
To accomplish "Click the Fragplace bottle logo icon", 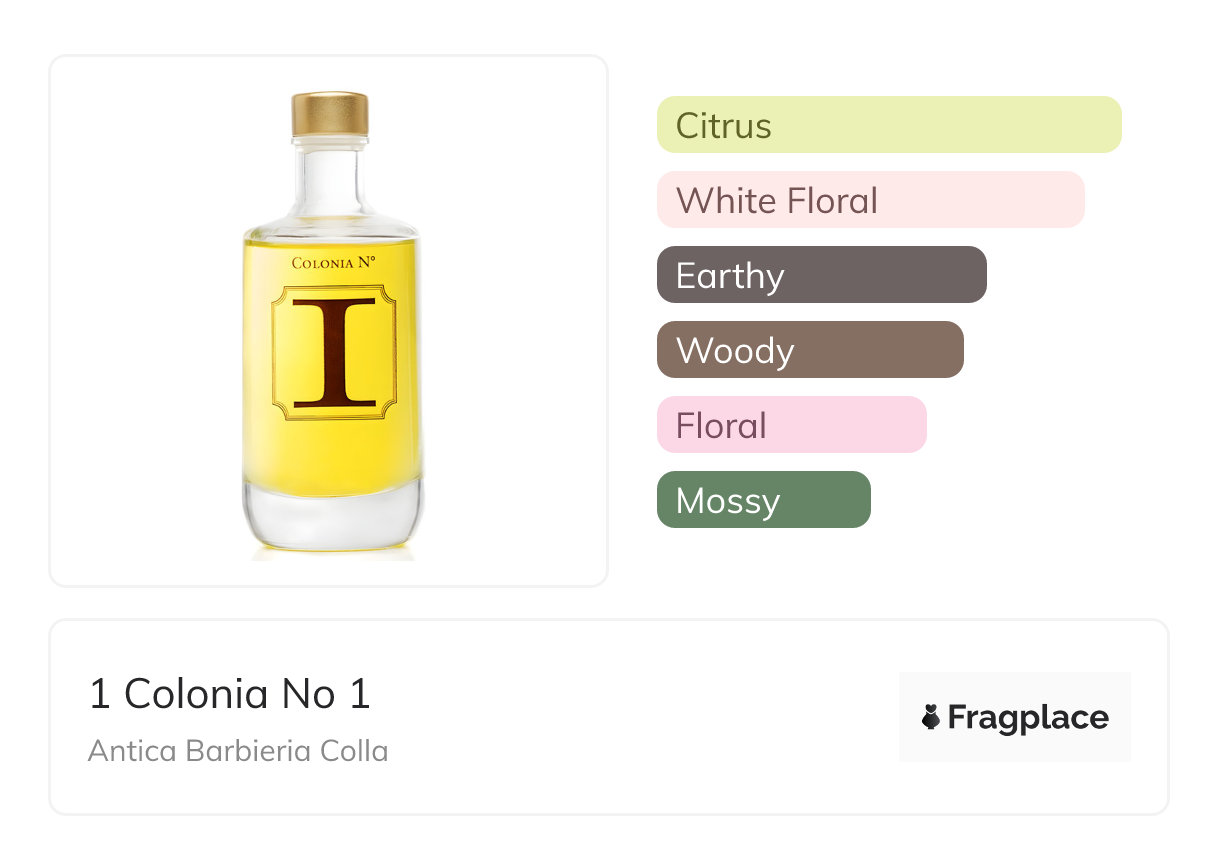I will pos(931,717).
